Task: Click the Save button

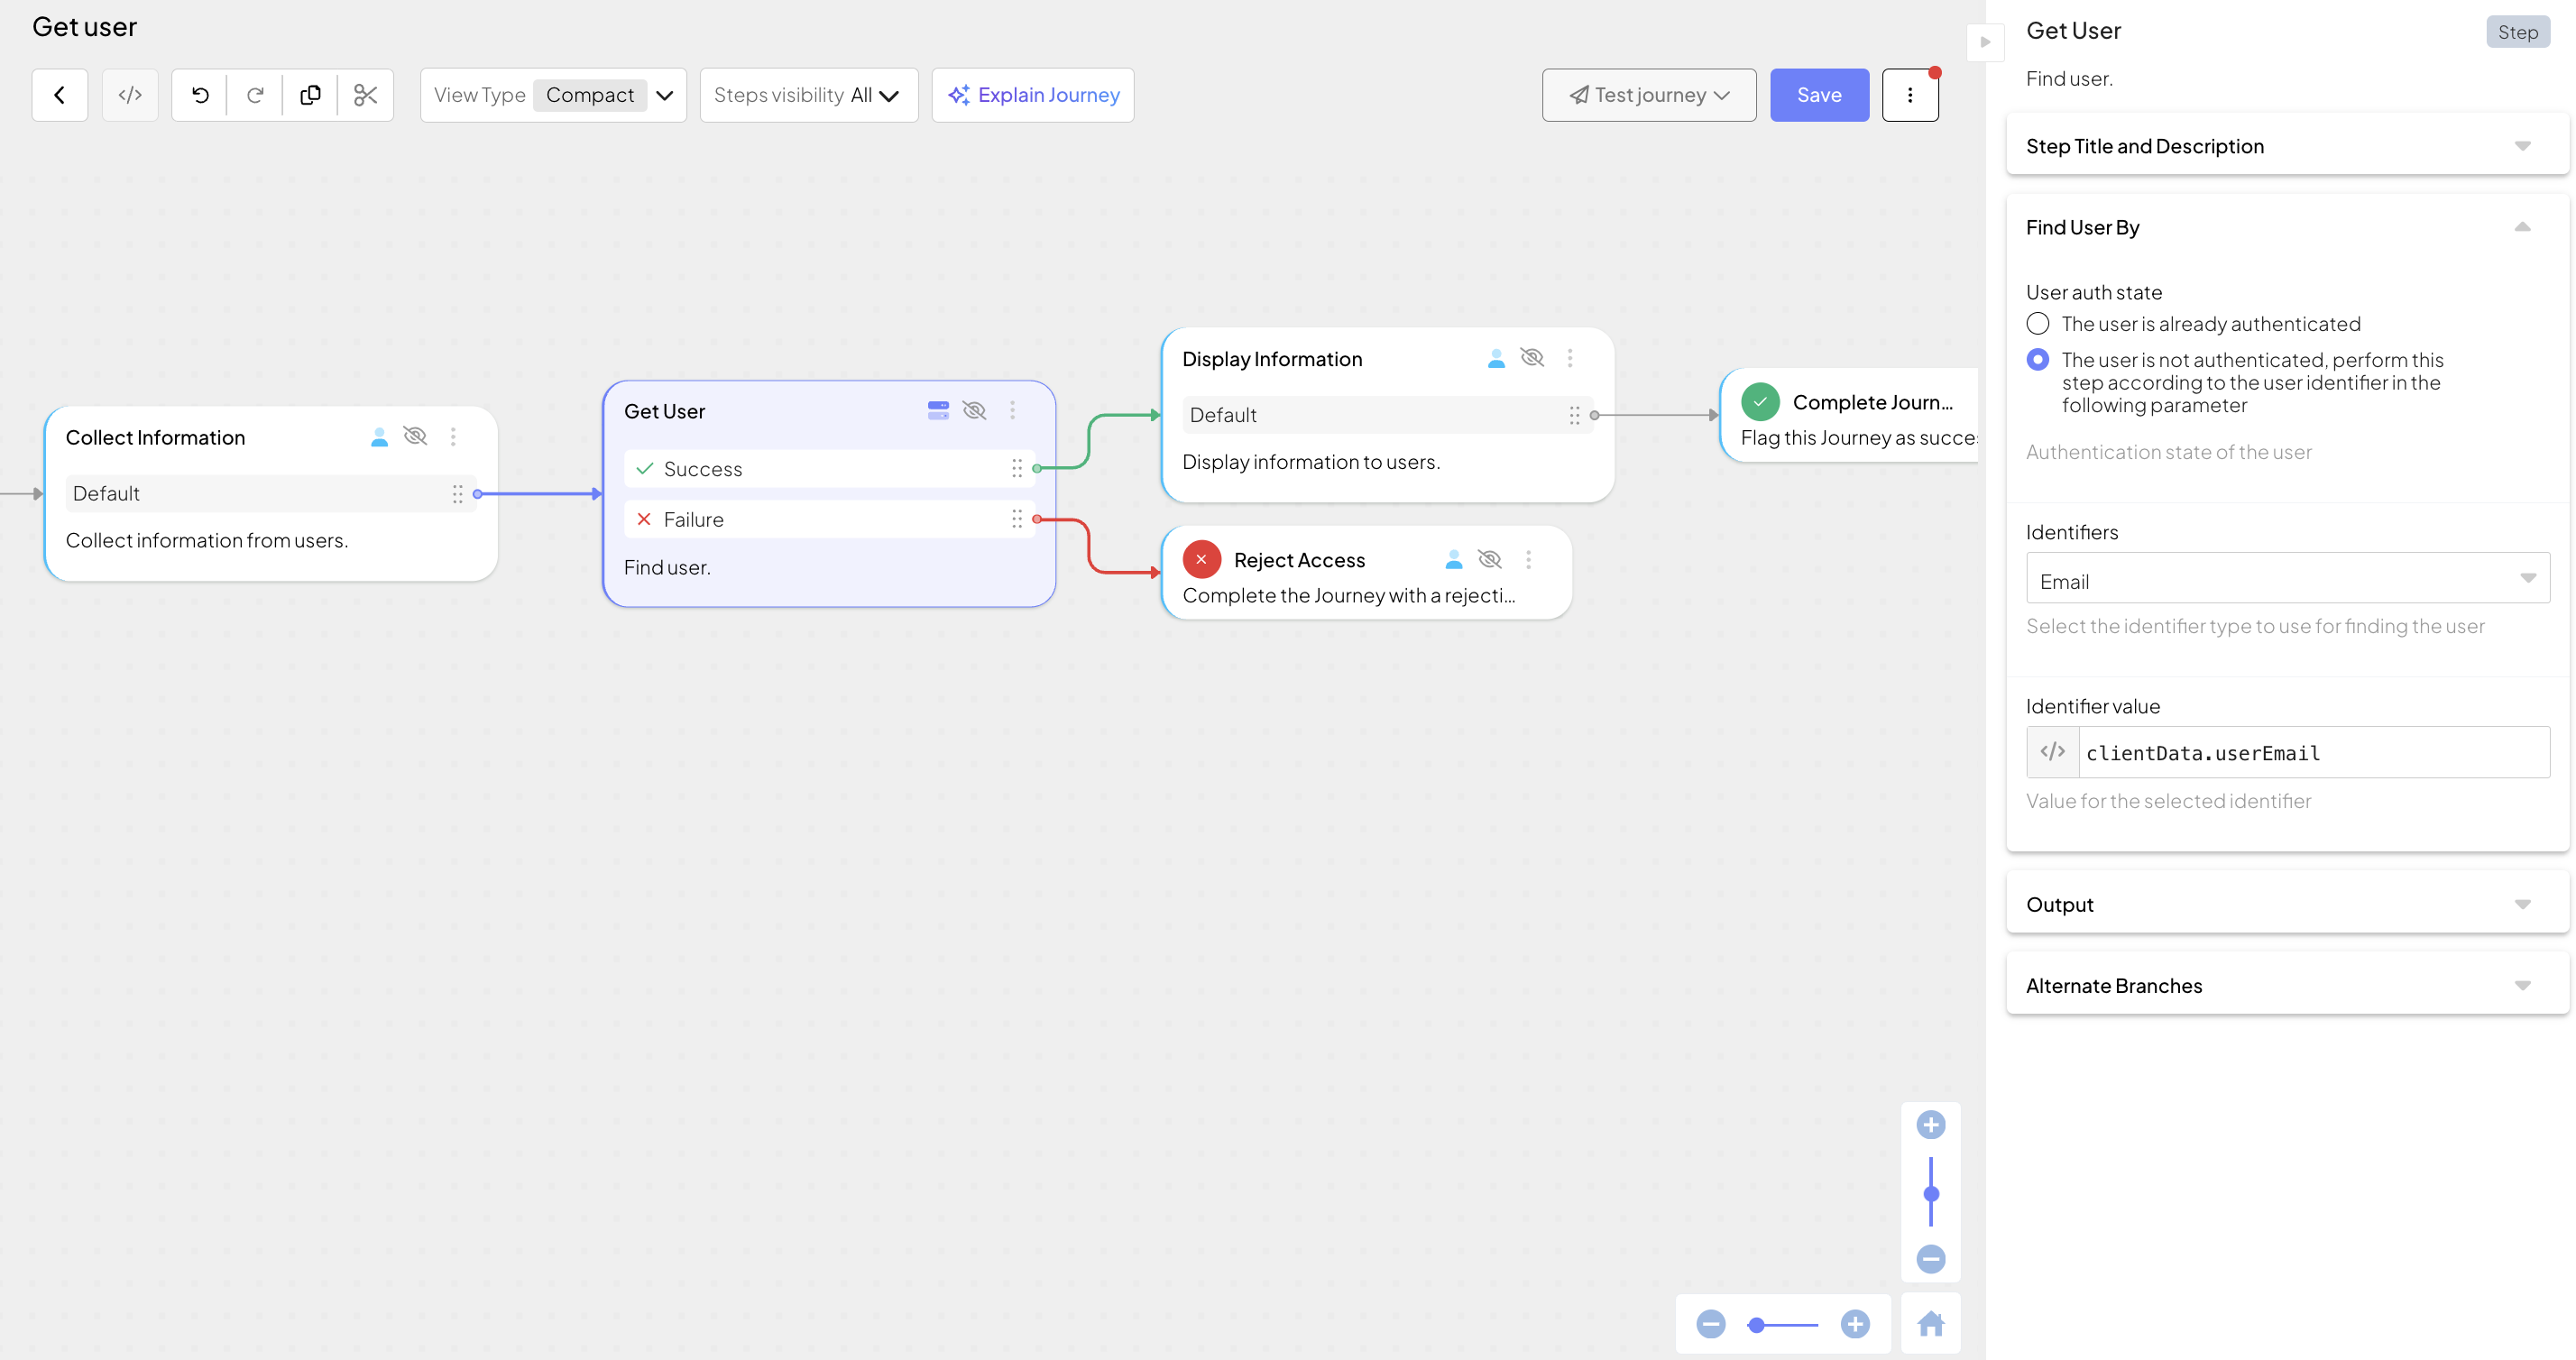Action: coord(1818,95)
